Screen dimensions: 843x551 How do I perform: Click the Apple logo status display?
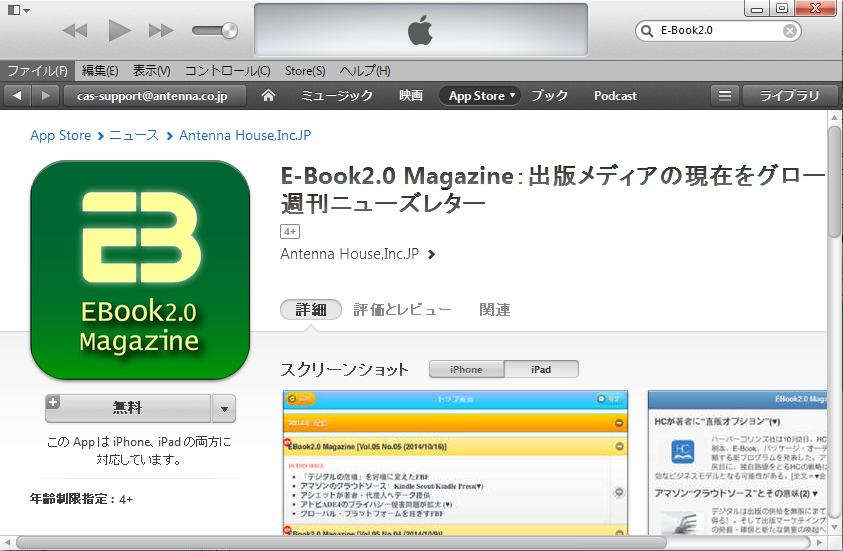[420, 30]
